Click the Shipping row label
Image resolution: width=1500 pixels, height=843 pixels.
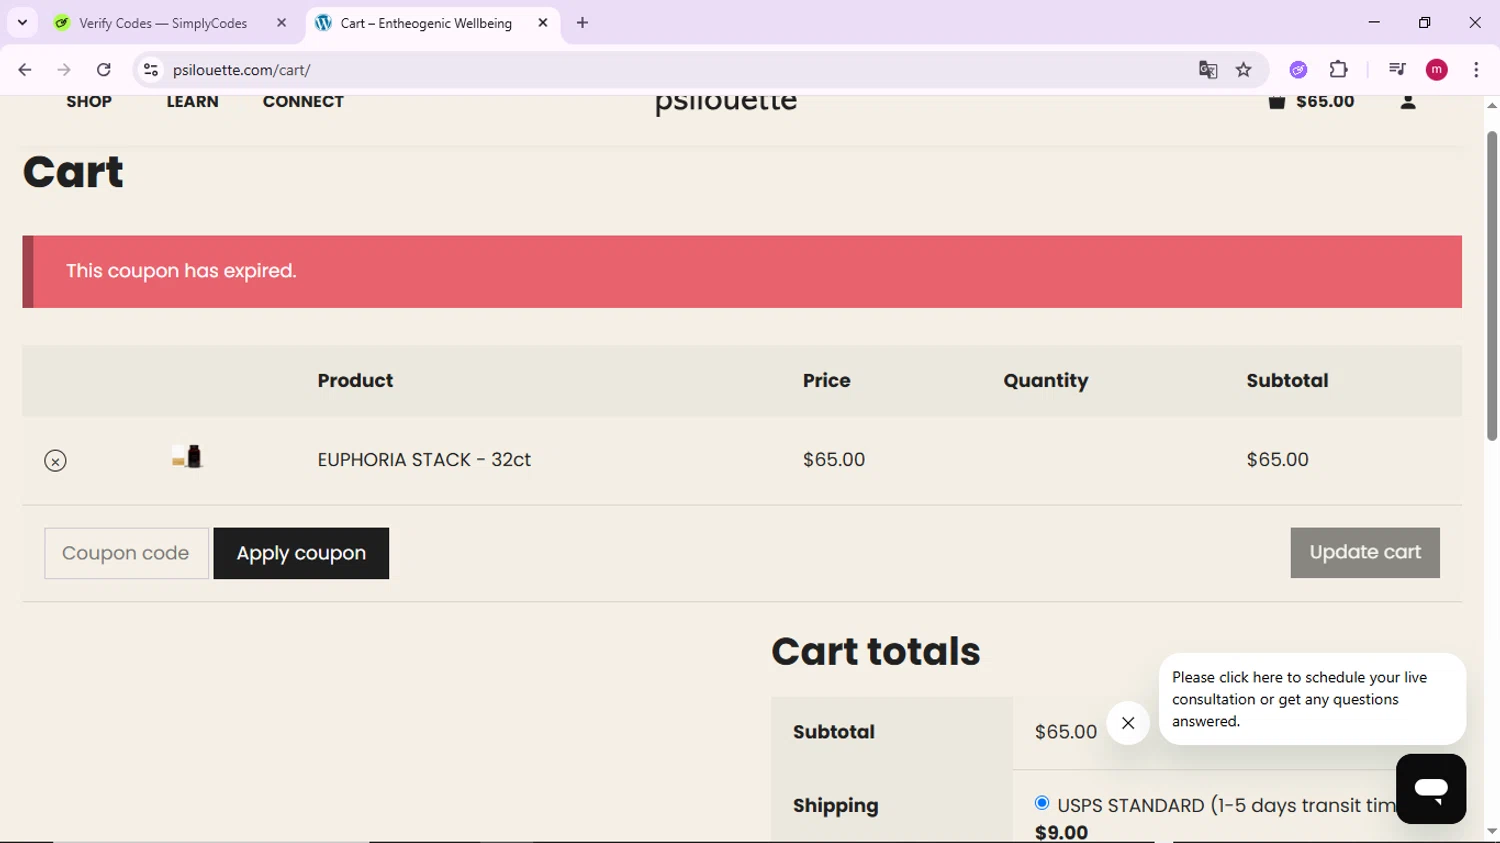click(836, 806)
